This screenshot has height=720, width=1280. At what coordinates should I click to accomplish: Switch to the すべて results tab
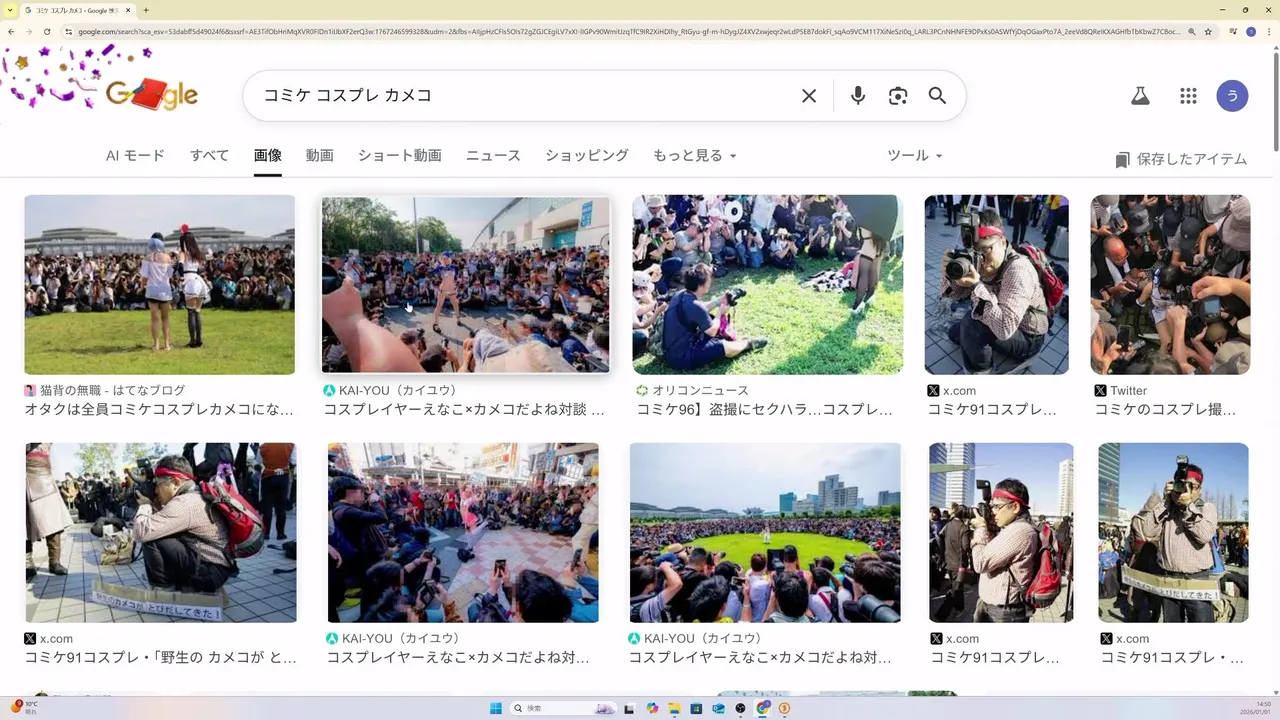[209, 156]
